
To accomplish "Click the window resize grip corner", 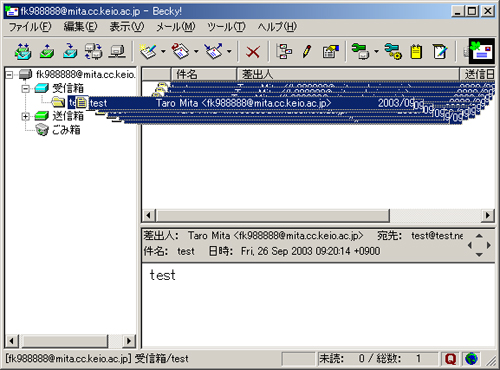I will pos(490,360).
